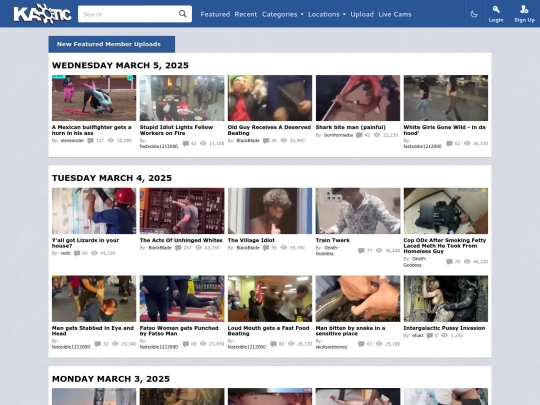Click the search magnifier icon
The image size is (540, 405).
point(183,14)
